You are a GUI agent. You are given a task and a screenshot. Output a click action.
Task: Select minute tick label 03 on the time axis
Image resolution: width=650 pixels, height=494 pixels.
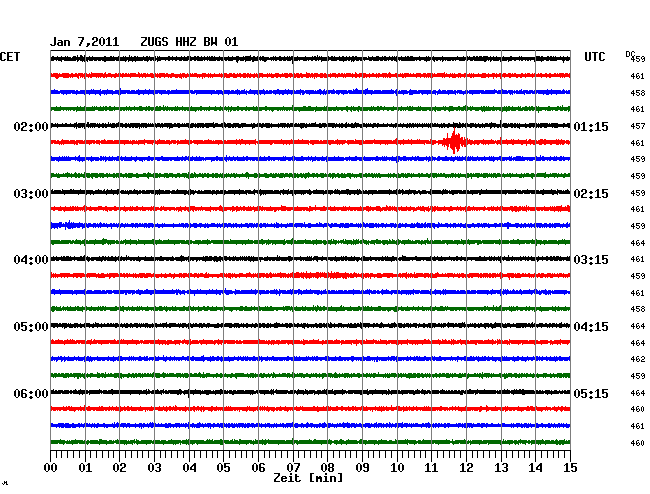pos(154,468)
